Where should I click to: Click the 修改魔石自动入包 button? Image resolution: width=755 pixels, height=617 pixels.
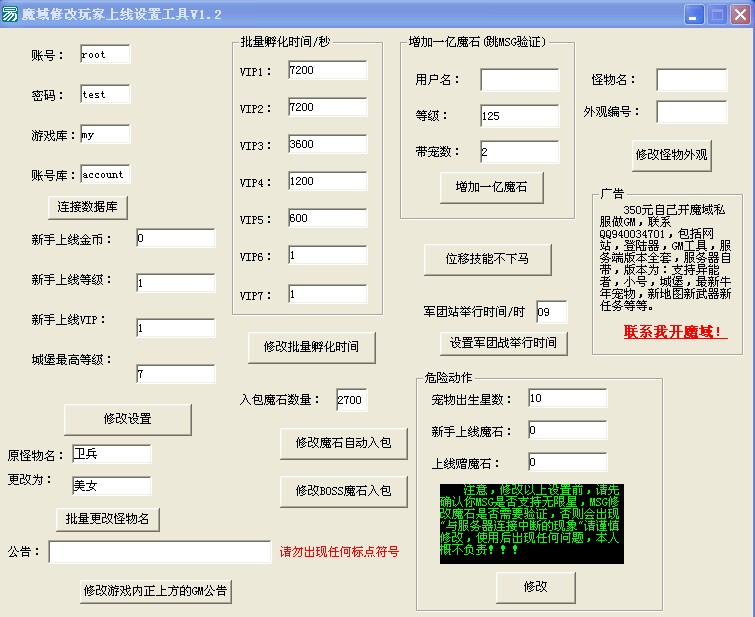point(343,443)
